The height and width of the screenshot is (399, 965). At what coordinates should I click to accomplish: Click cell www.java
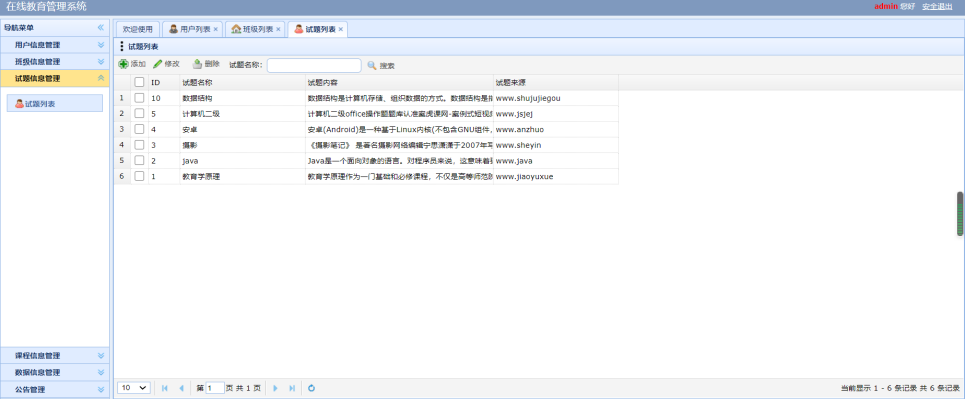pyautogui.click(x=556, y=161)
